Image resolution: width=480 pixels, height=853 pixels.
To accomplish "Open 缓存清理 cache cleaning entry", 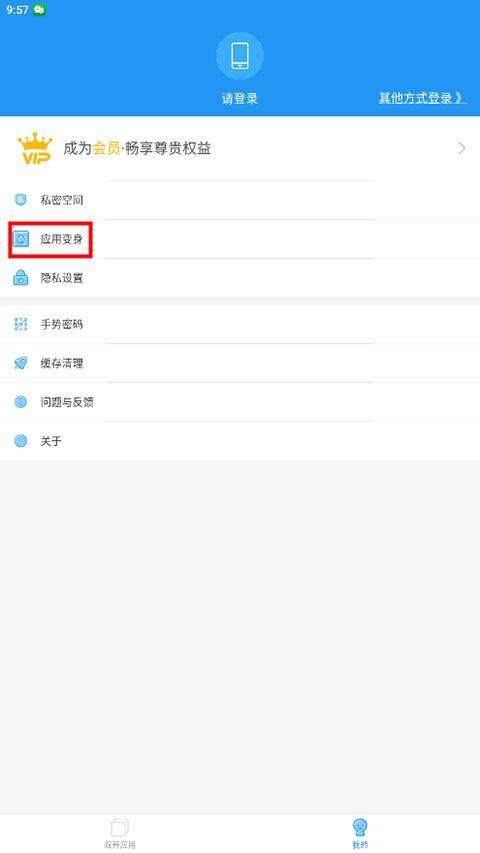I will pos(240,363).
